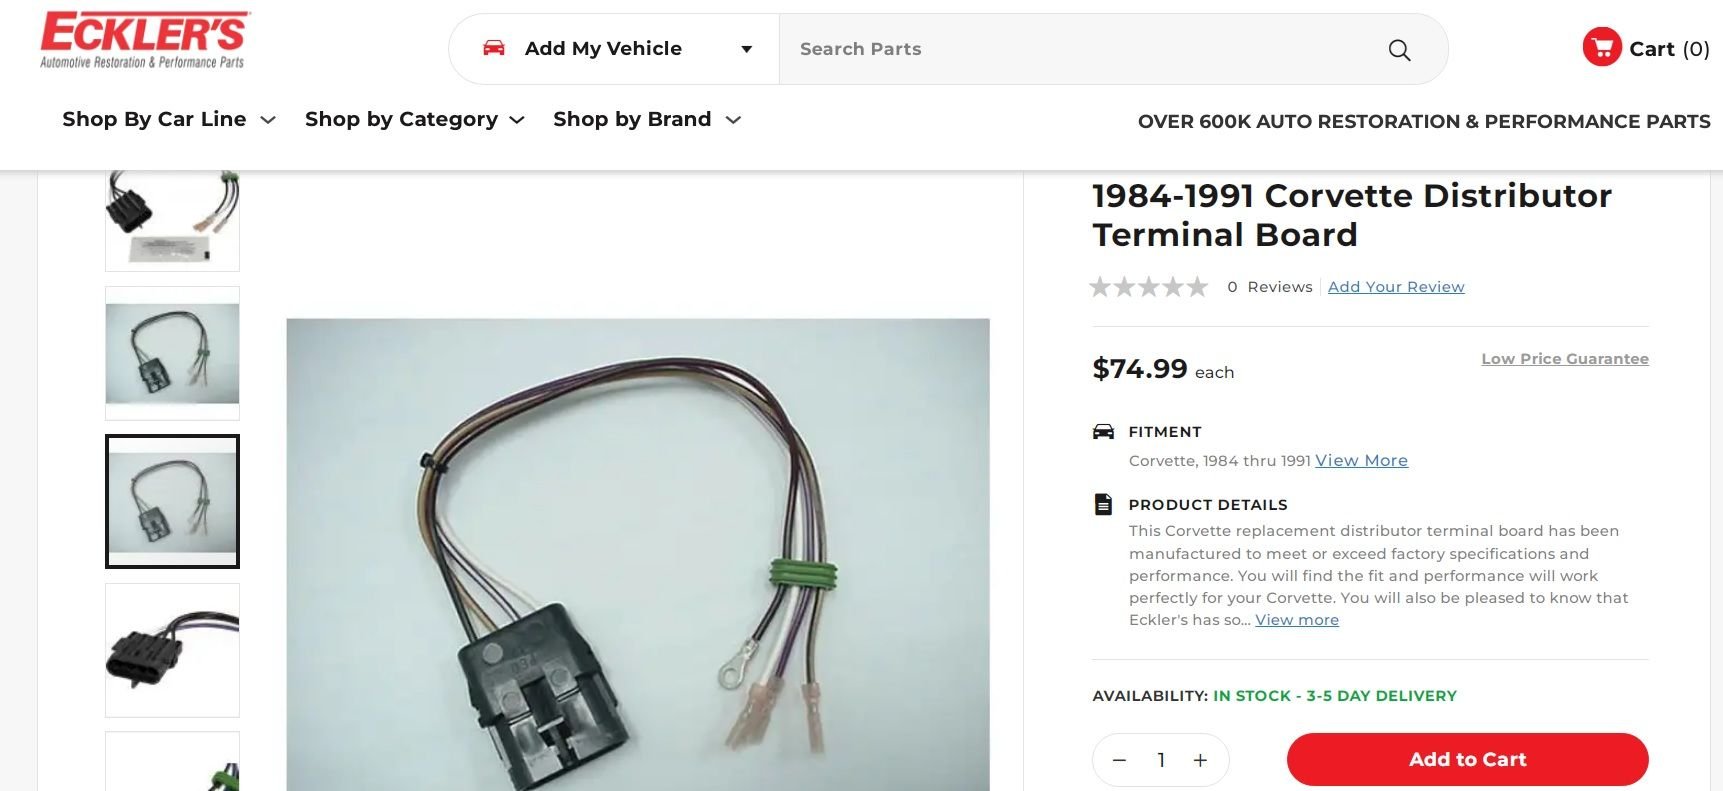Viewport: 1723px width, 791px height.
Task: Expand the Shop by Brand menu
Action: (x=646, y=120)
